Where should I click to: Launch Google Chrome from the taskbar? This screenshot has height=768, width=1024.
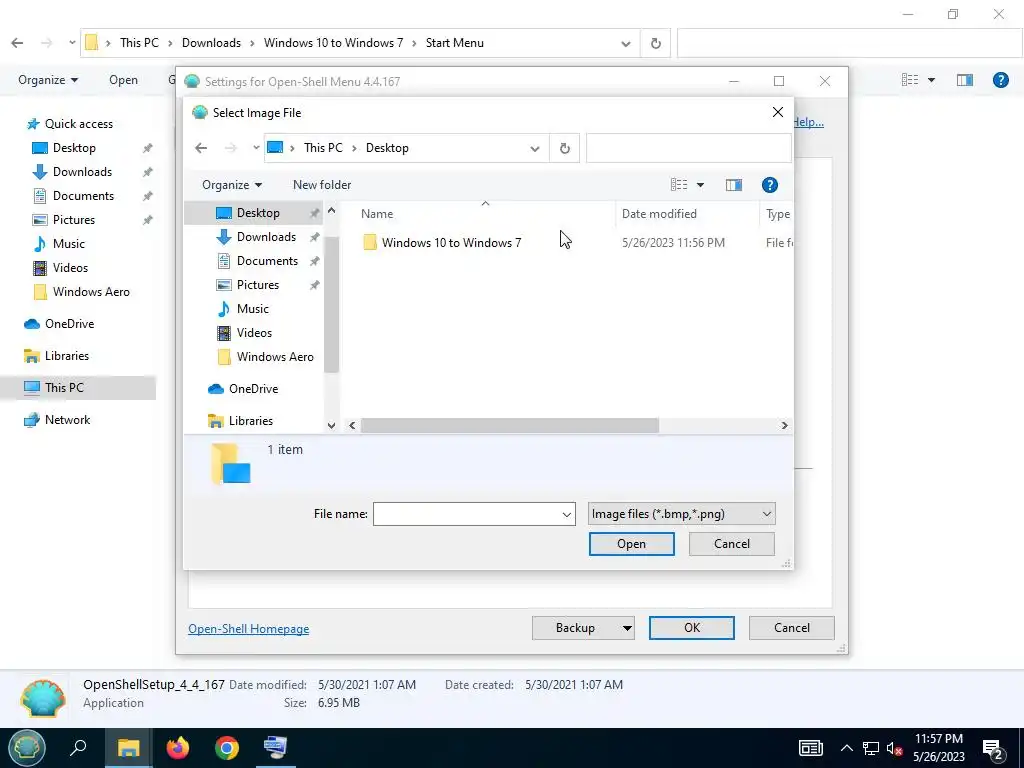tap(227, 748)
